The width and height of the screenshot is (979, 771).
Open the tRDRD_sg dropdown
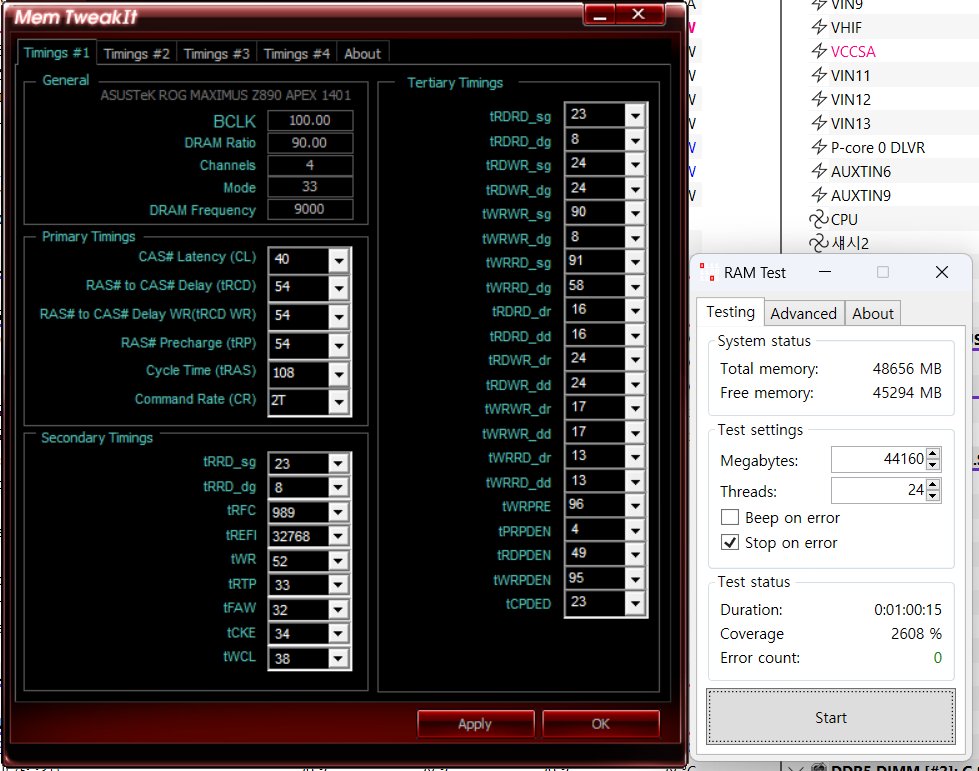point(634,115)
